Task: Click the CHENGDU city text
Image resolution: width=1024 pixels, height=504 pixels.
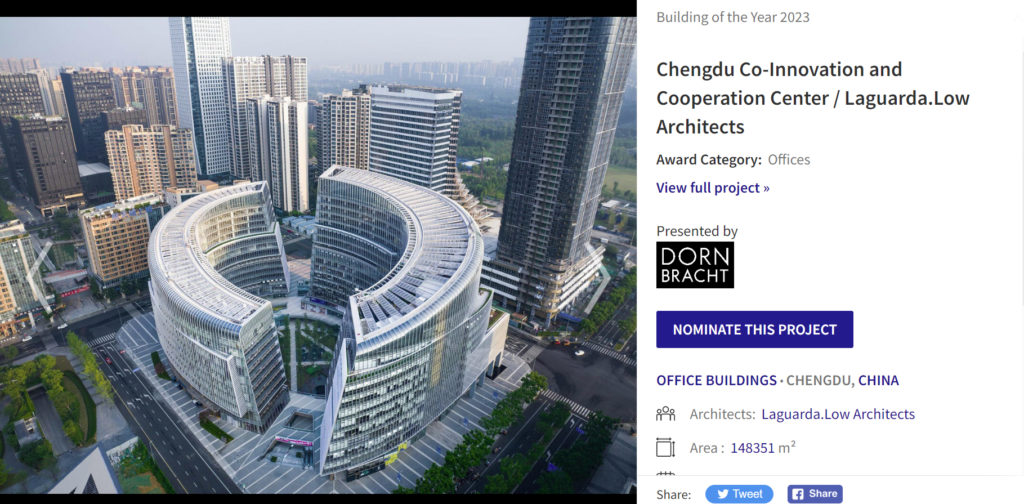Action: pos(819,380)
